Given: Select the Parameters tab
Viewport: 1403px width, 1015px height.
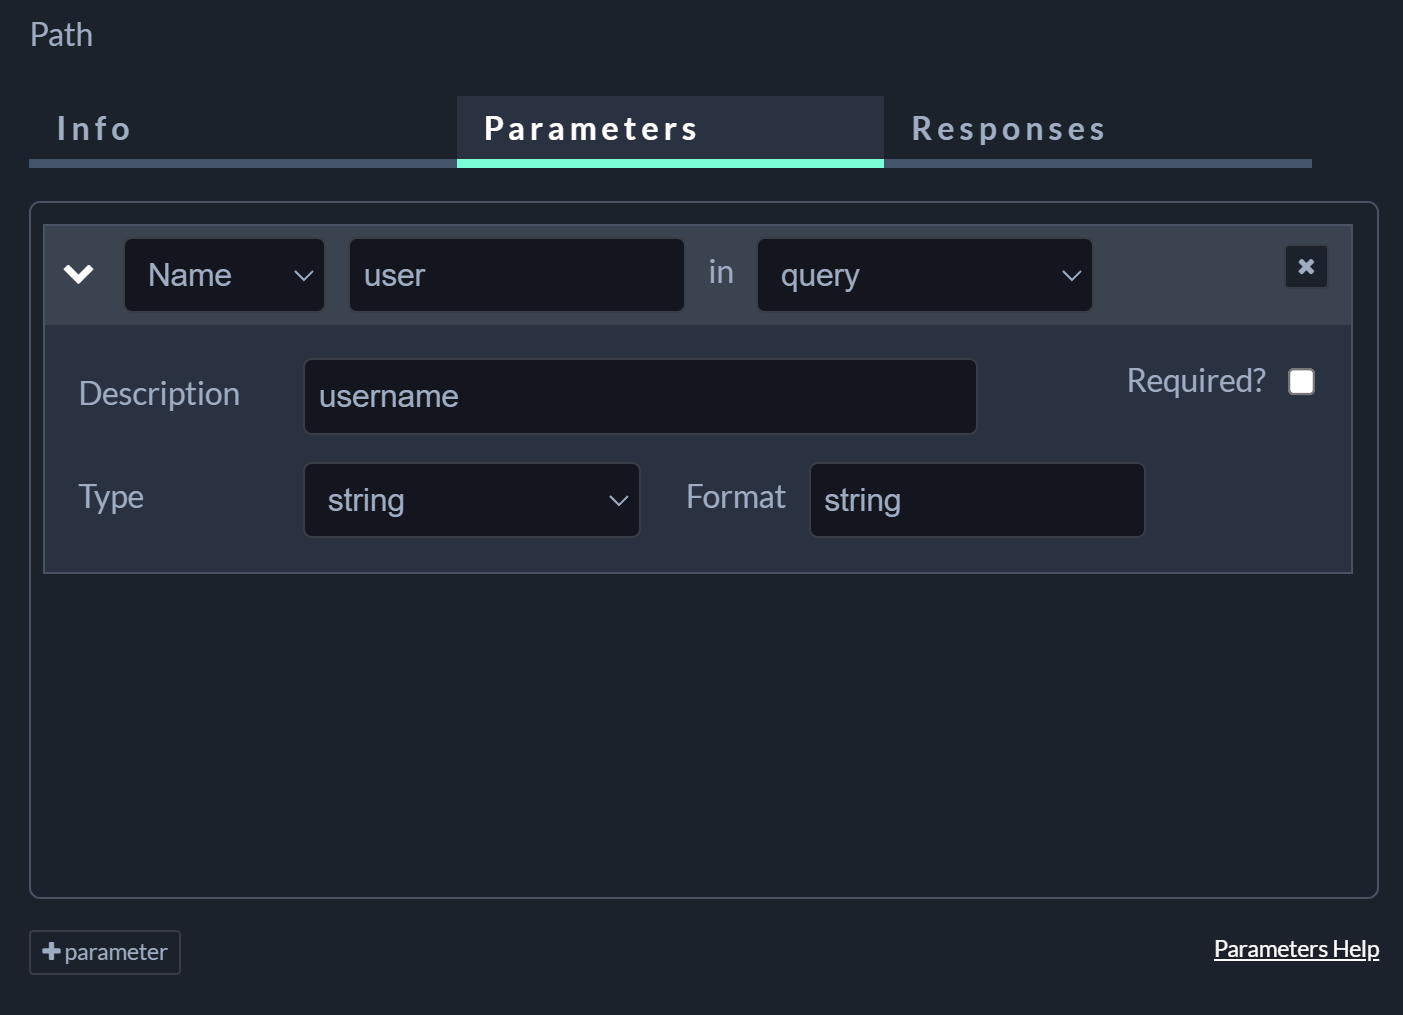Looking at the screenshot, I should (x=591, y=129).
